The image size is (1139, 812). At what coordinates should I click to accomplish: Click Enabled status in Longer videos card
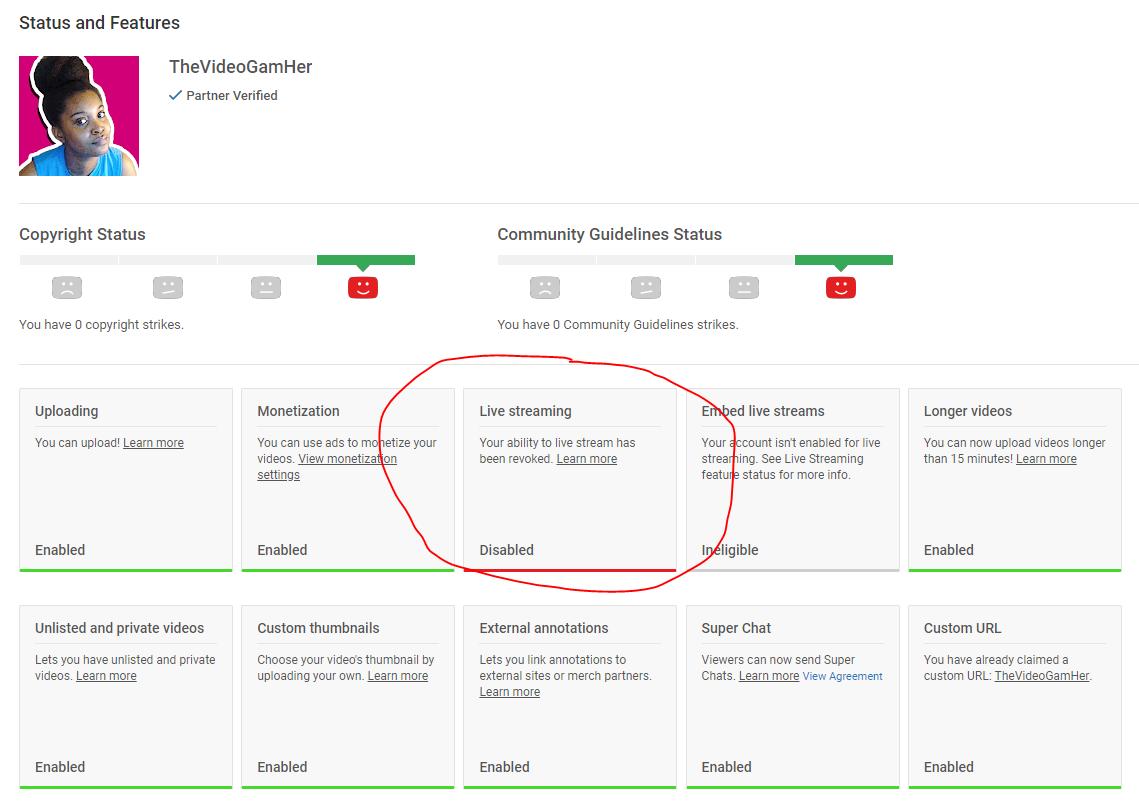949,551
